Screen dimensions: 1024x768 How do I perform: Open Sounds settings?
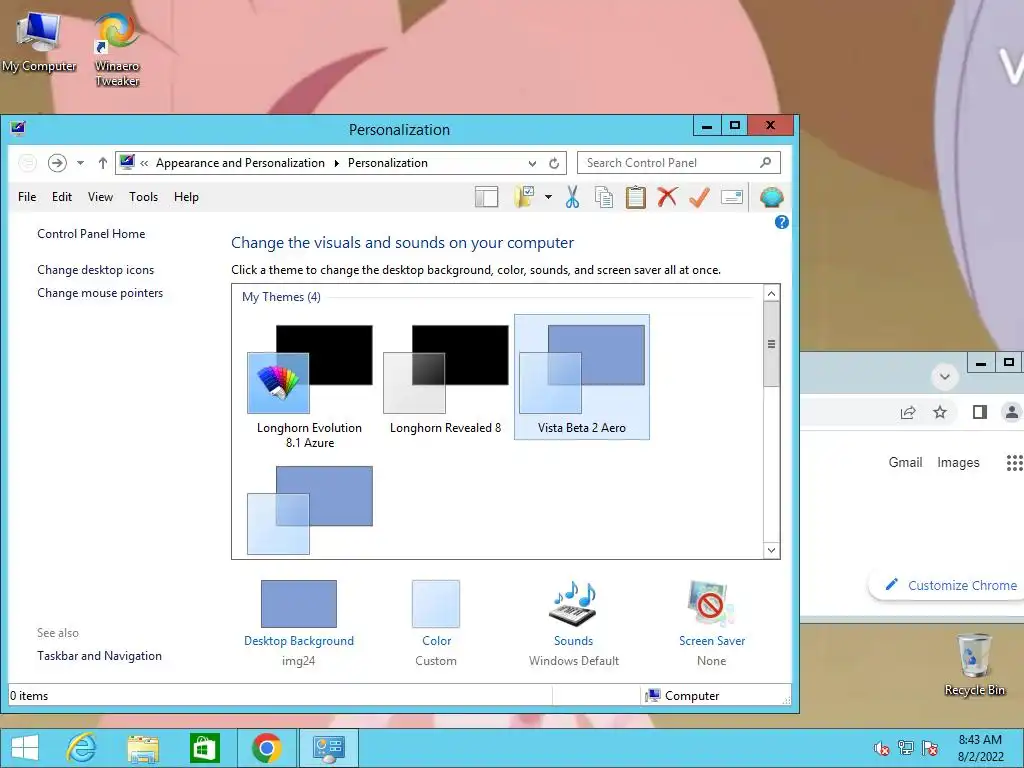point(573,623)
